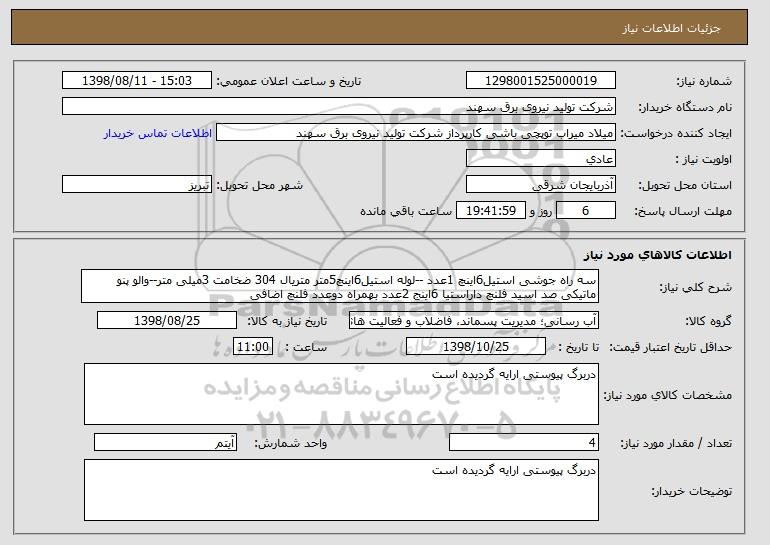The image size is (770, 545).
Task: Click the request creator name field
Action: coord(416,133)
